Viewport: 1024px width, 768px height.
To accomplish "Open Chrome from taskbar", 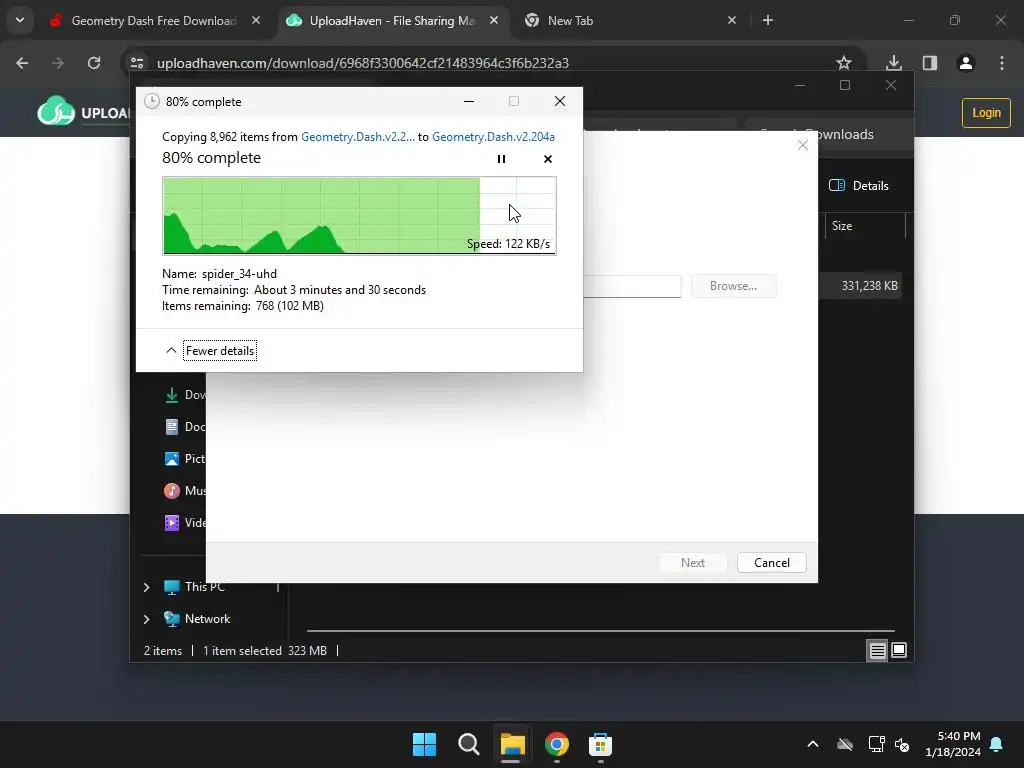I will 556,744.
